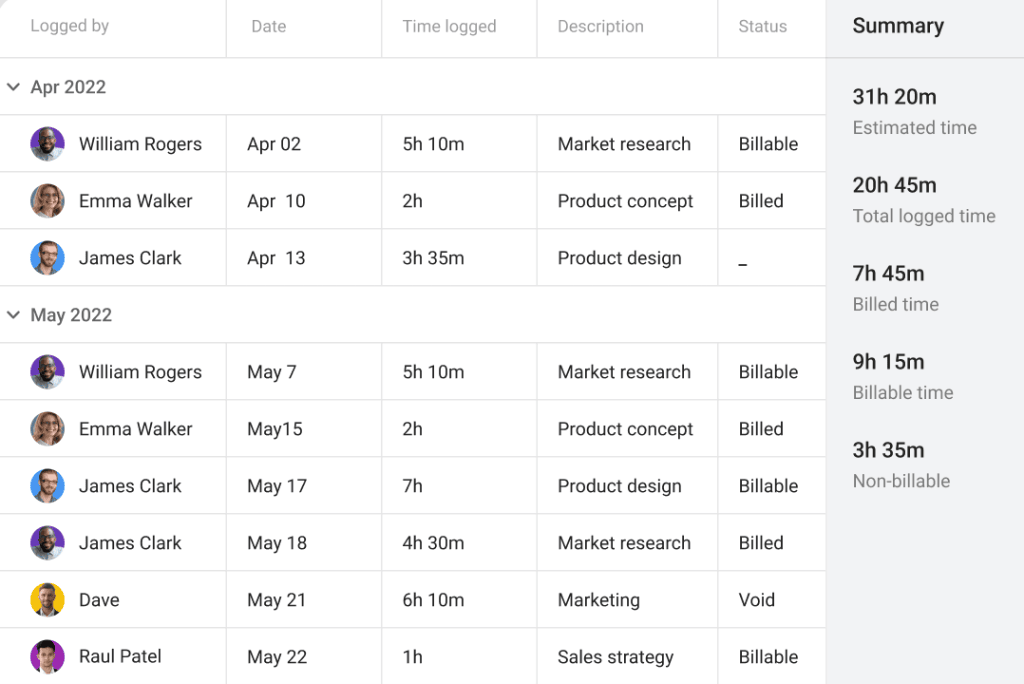Select the Time logged column header
The image size is (1024, 684).
[448, 26]
